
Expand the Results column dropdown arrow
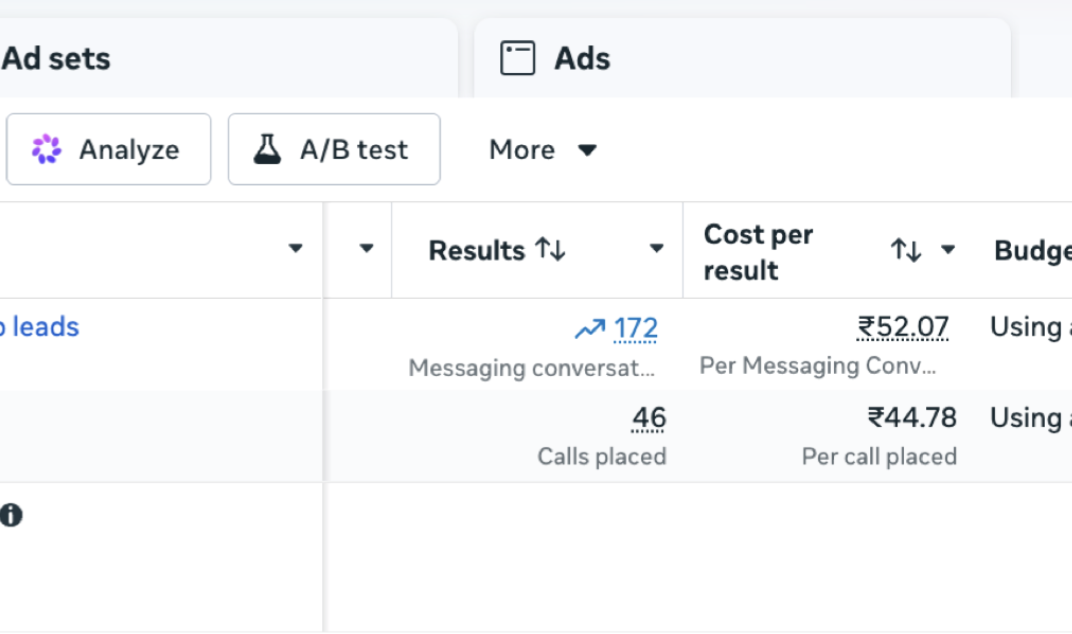[x=656, y=249]
